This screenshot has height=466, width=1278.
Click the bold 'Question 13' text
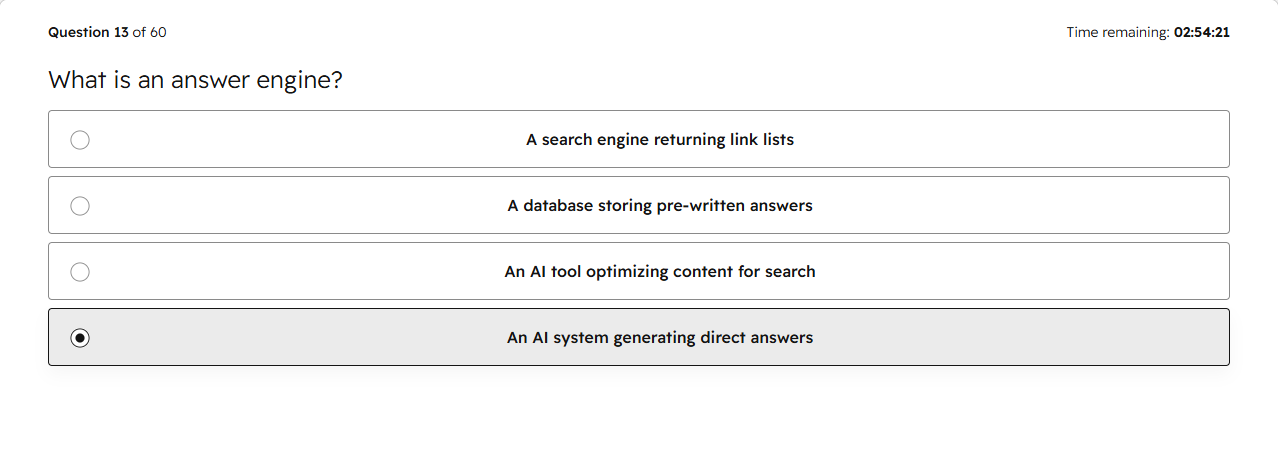tap(88, 32)
